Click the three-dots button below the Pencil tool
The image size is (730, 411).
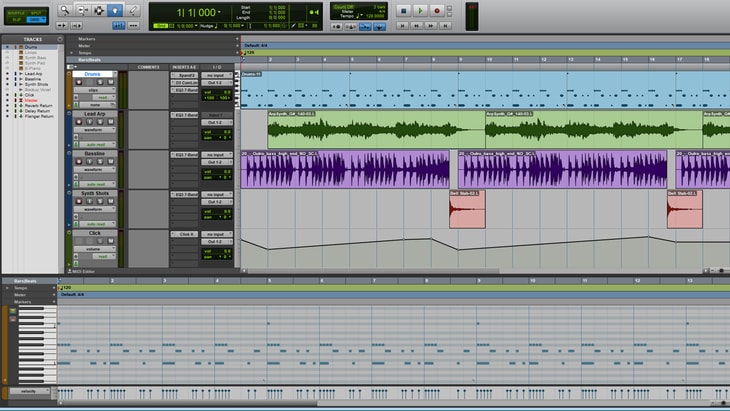(x=134, y=26)
